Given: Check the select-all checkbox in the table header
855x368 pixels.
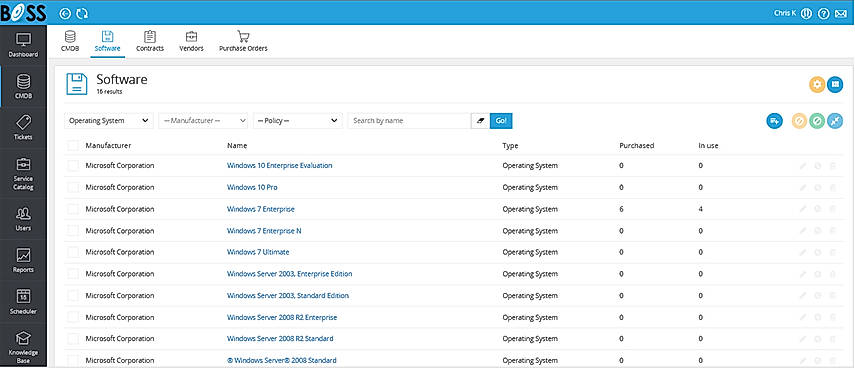Looking at the screenshot, I should [x=73, y=146].
